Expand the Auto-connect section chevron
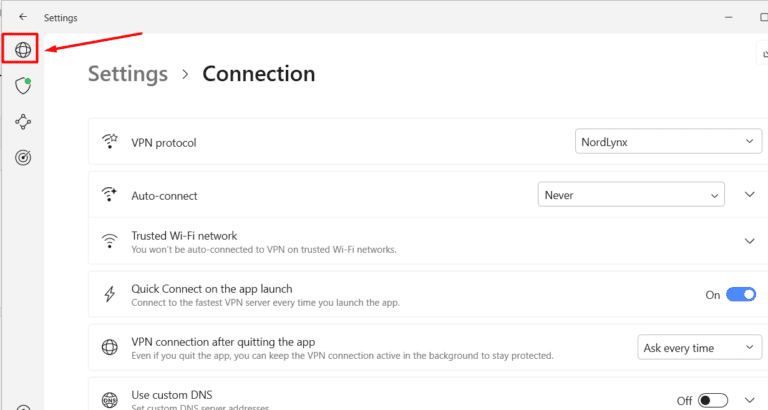768x410 pixels. pos(750,195)
